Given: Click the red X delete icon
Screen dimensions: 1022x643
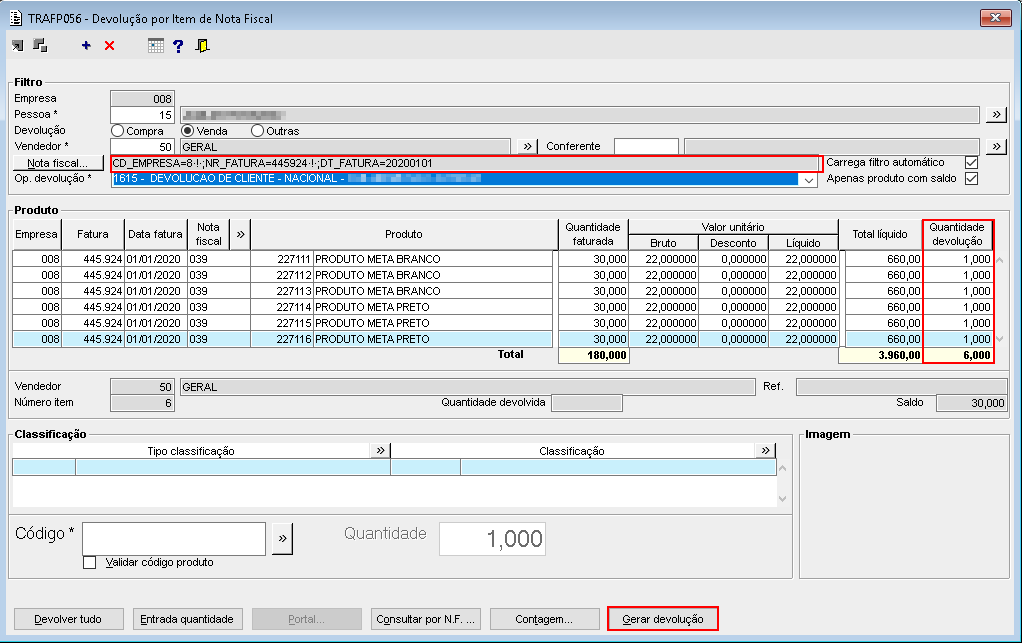Looking at the screenshot, I should (x=109, y=46).
